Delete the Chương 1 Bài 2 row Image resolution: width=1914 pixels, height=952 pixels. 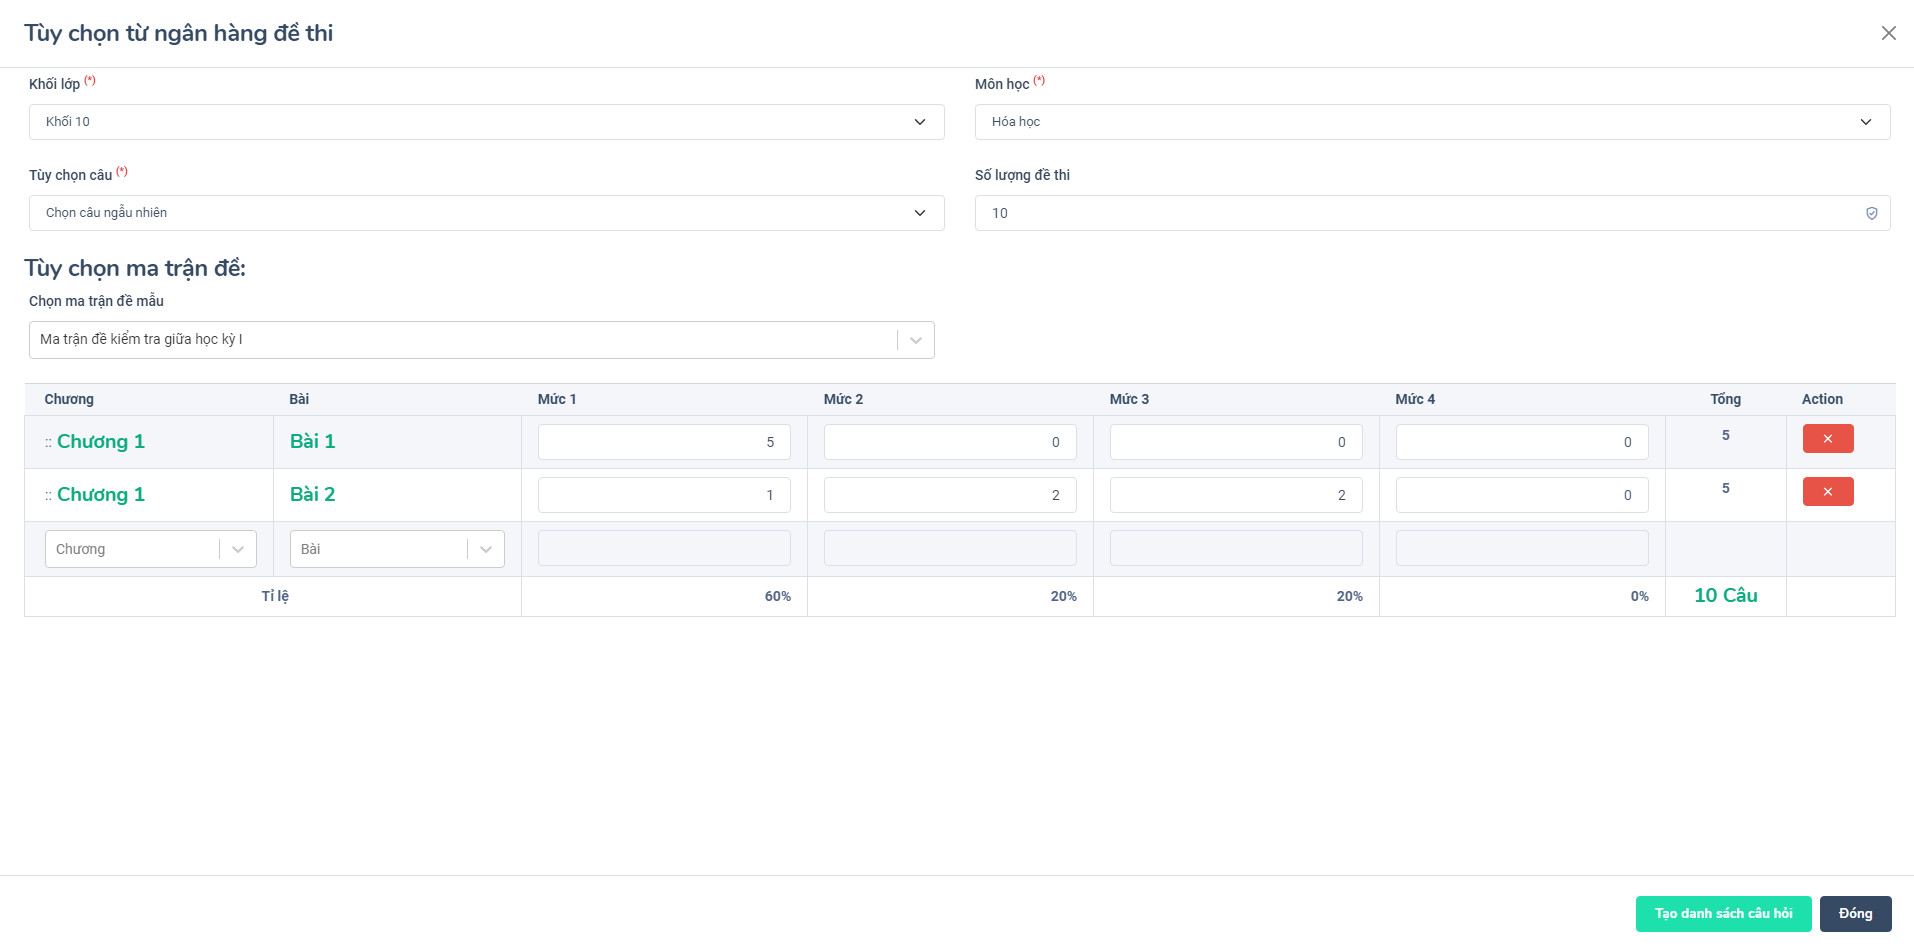coord(1827,492)
